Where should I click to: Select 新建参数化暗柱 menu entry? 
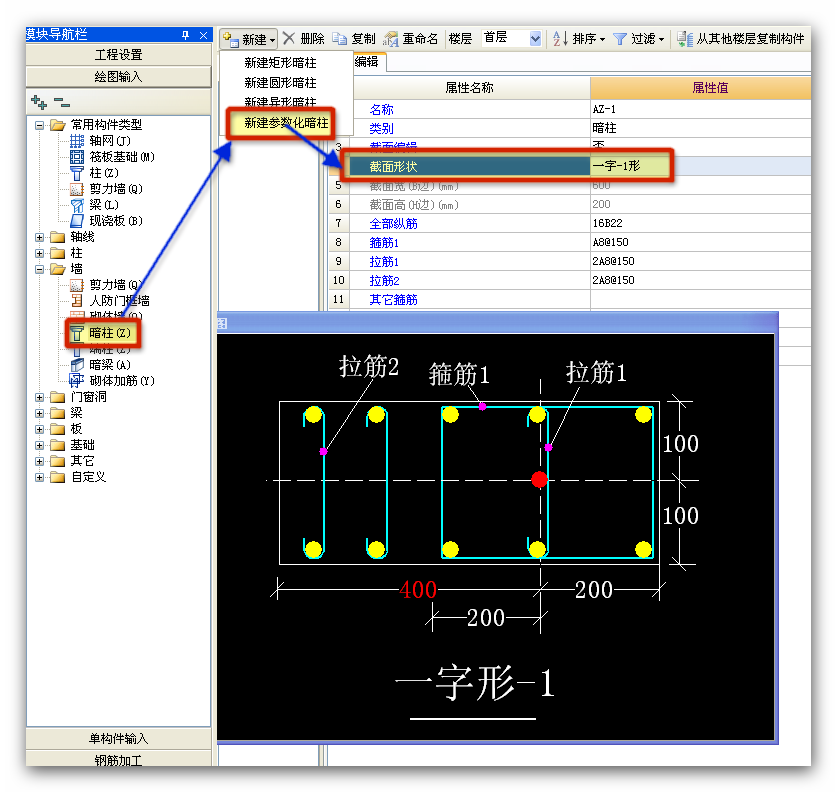286,123
